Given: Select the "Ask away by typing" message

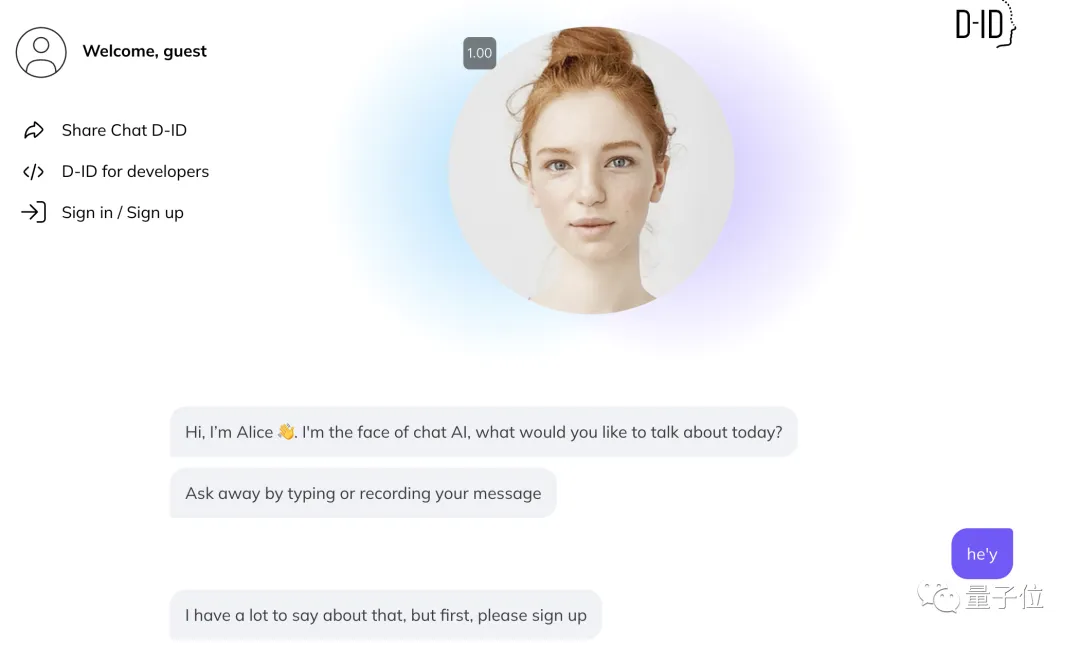Looking at the screenshot, I should 363,493.
